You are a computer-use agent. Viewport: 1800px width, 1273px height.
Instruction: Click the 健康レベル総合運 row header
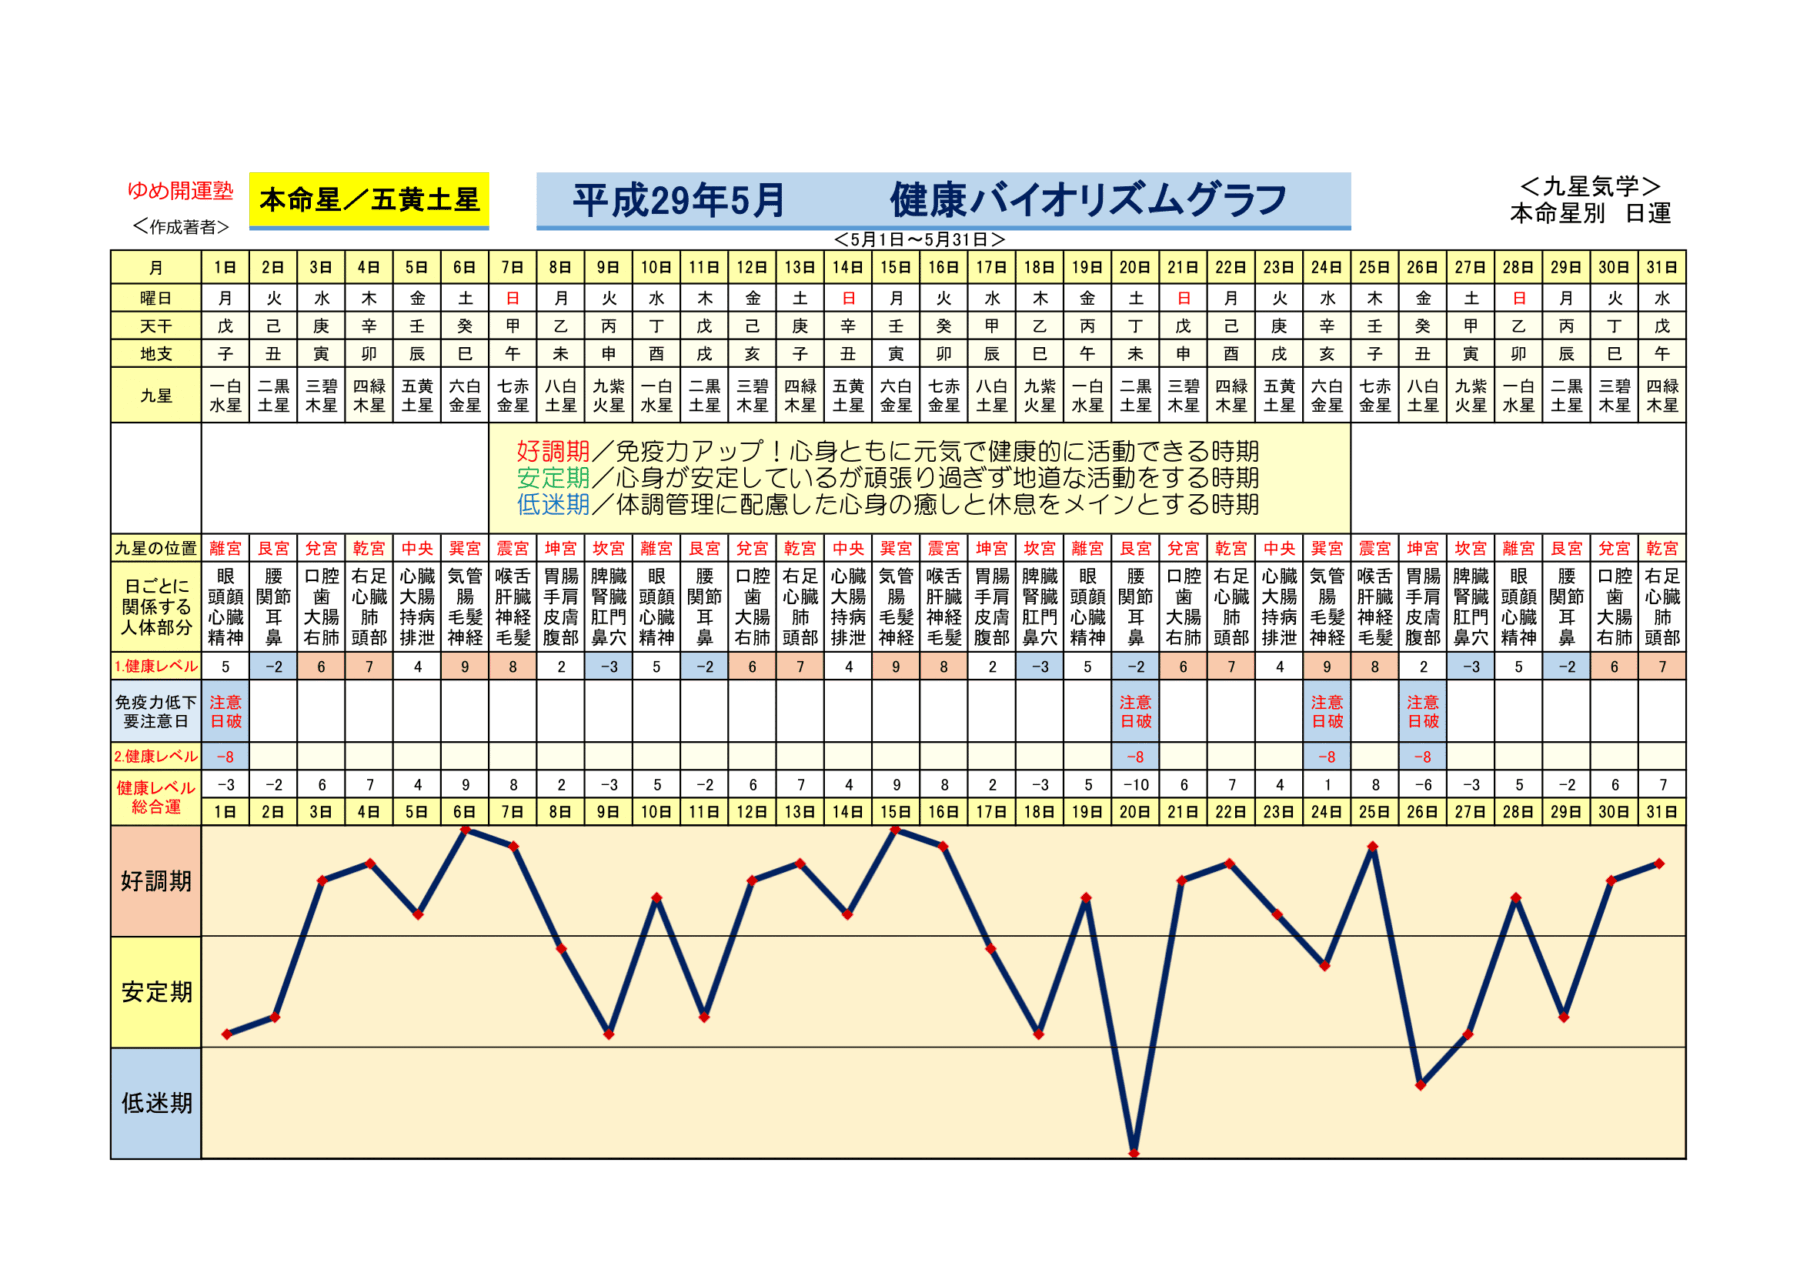(156, 797)
